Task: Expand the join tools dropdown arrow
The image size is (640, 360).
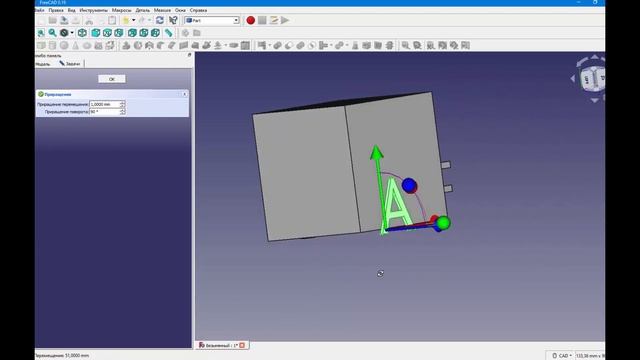Action: [x=331, y=46]
